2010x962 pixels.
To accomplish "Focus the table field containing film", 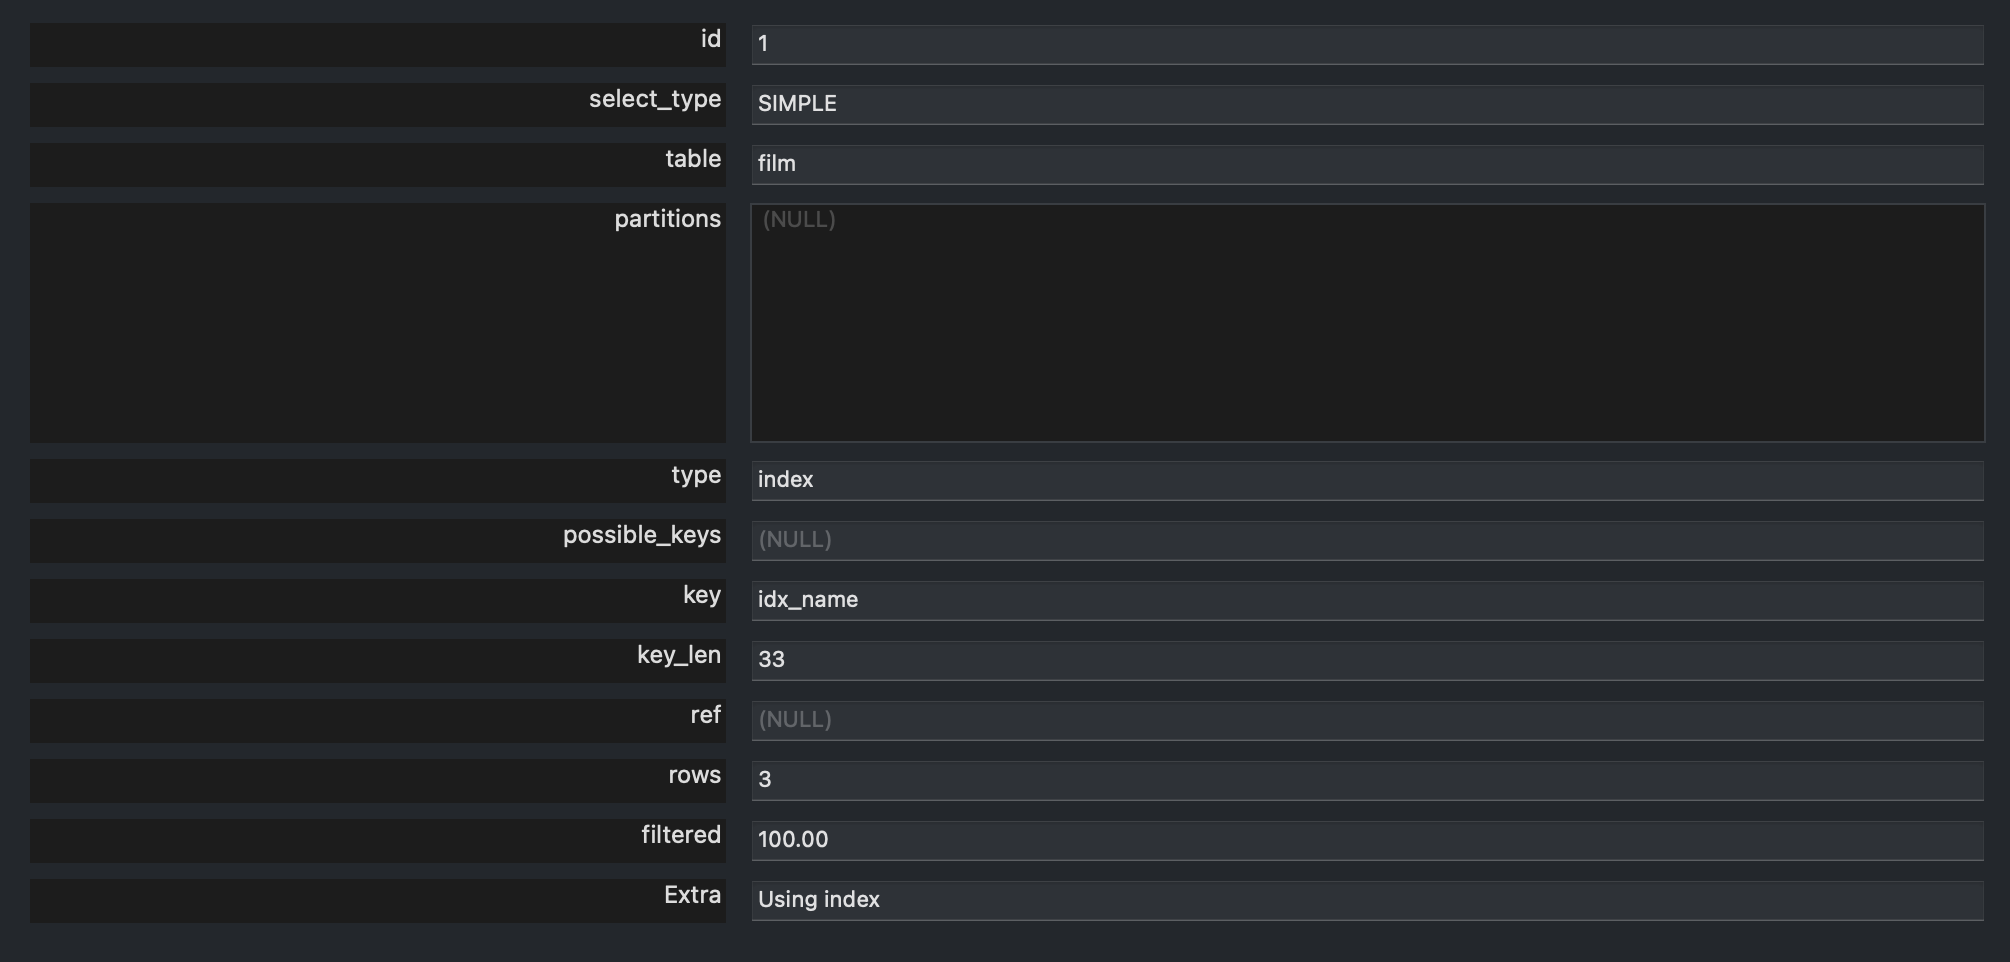I will coord(1367,164).
